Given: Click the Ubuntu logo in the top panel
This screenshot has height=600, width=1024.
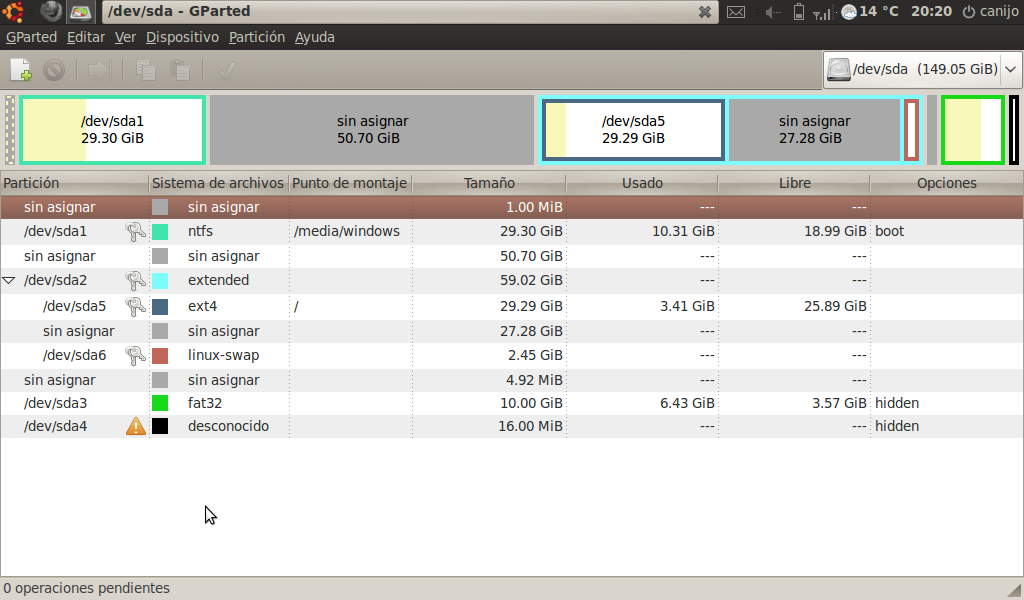Looking at the screenshot, I should click(13, 11).
